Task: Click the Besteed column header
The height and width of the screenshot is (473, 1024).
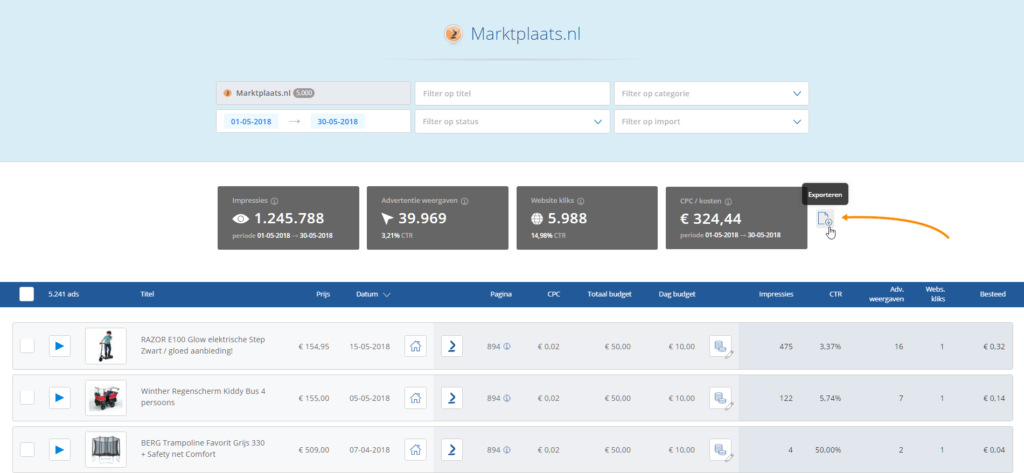Action: 992,294
